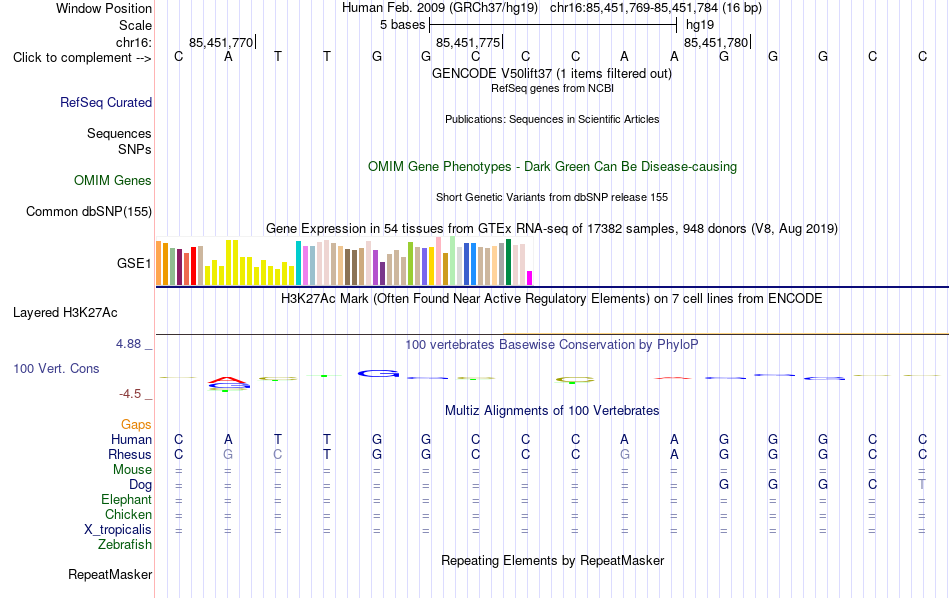This screenshot has height=598, width=950.
Task: Click the C base in the Dog row
Action: [x=872, y=484]
